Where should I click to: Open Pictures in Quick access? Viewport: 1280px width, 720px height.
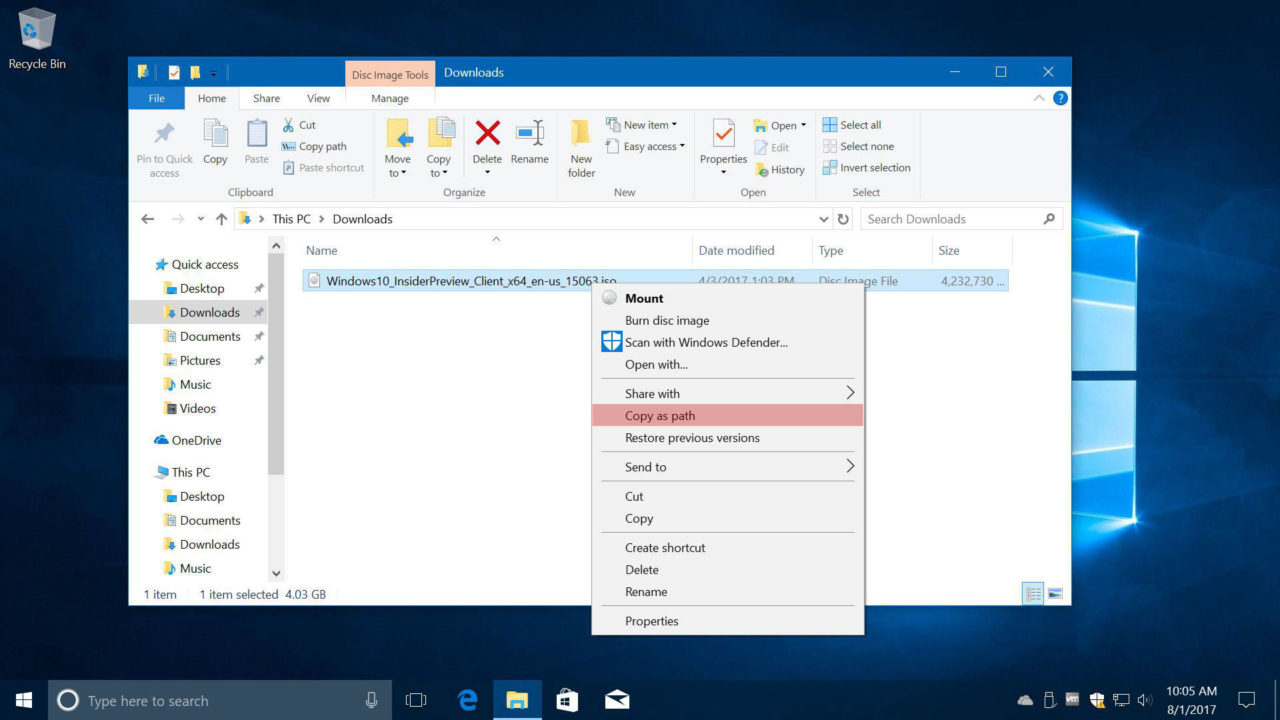point(201,360)
